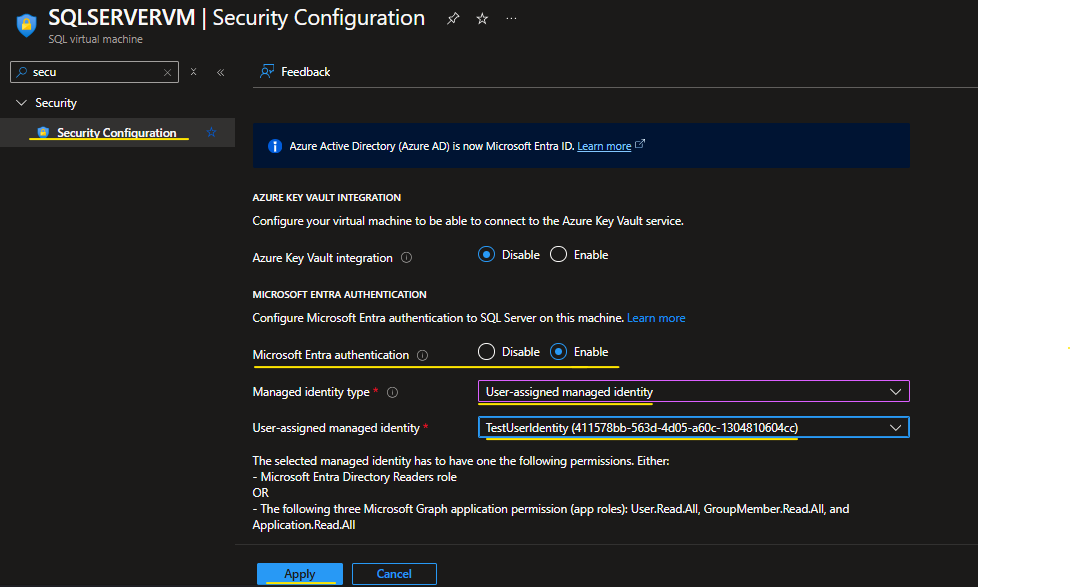This screenshot has width=1070, height=587.
Task: Clear the 'secu' search text
Action: point(167,72)
